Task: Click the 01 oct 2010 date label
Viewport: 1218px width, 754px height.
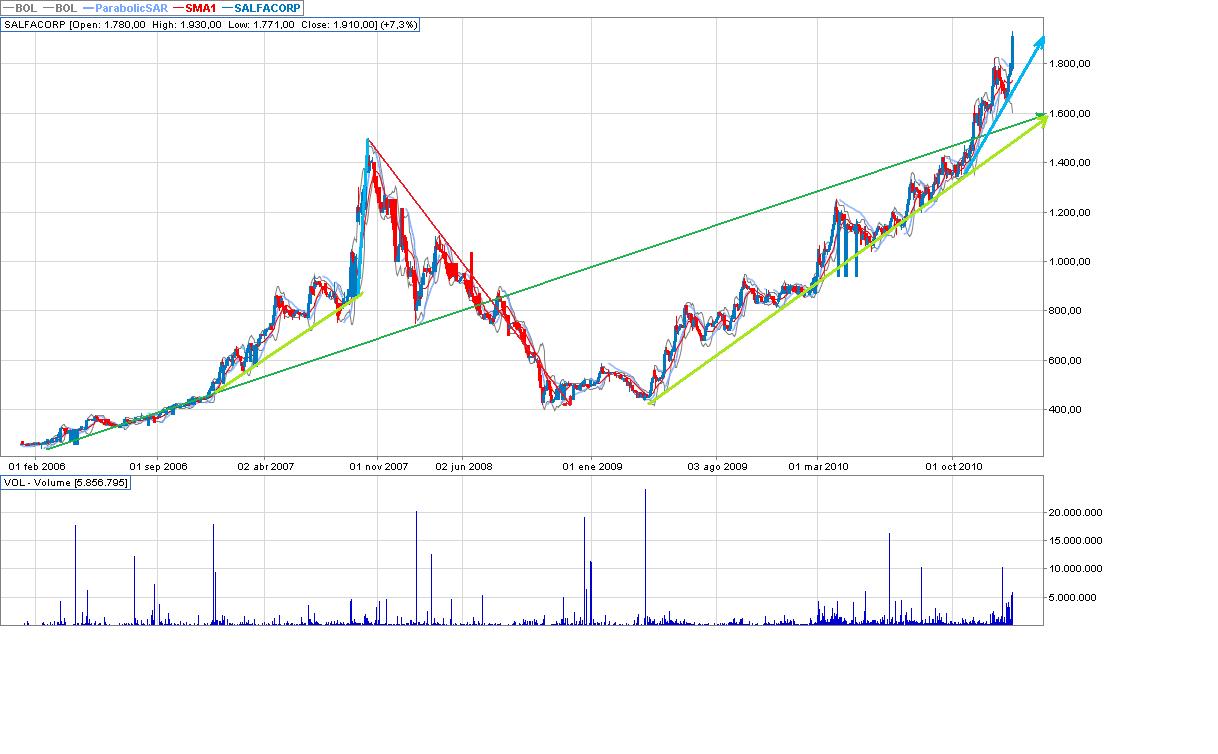Action: [x=955, y=466]
